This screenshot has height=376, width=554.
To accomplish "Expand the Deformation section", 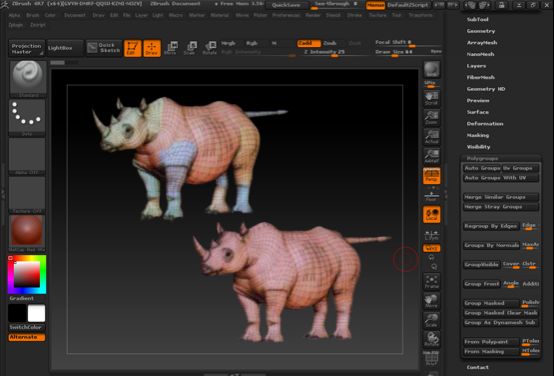I will 485,124.
